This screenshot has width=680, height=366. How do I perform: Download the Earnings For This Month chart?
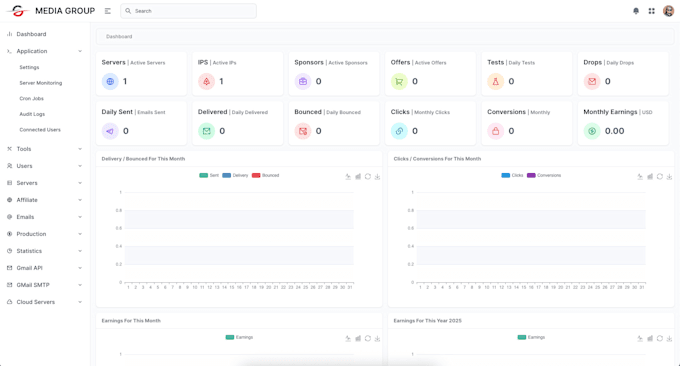coord(377,338)
